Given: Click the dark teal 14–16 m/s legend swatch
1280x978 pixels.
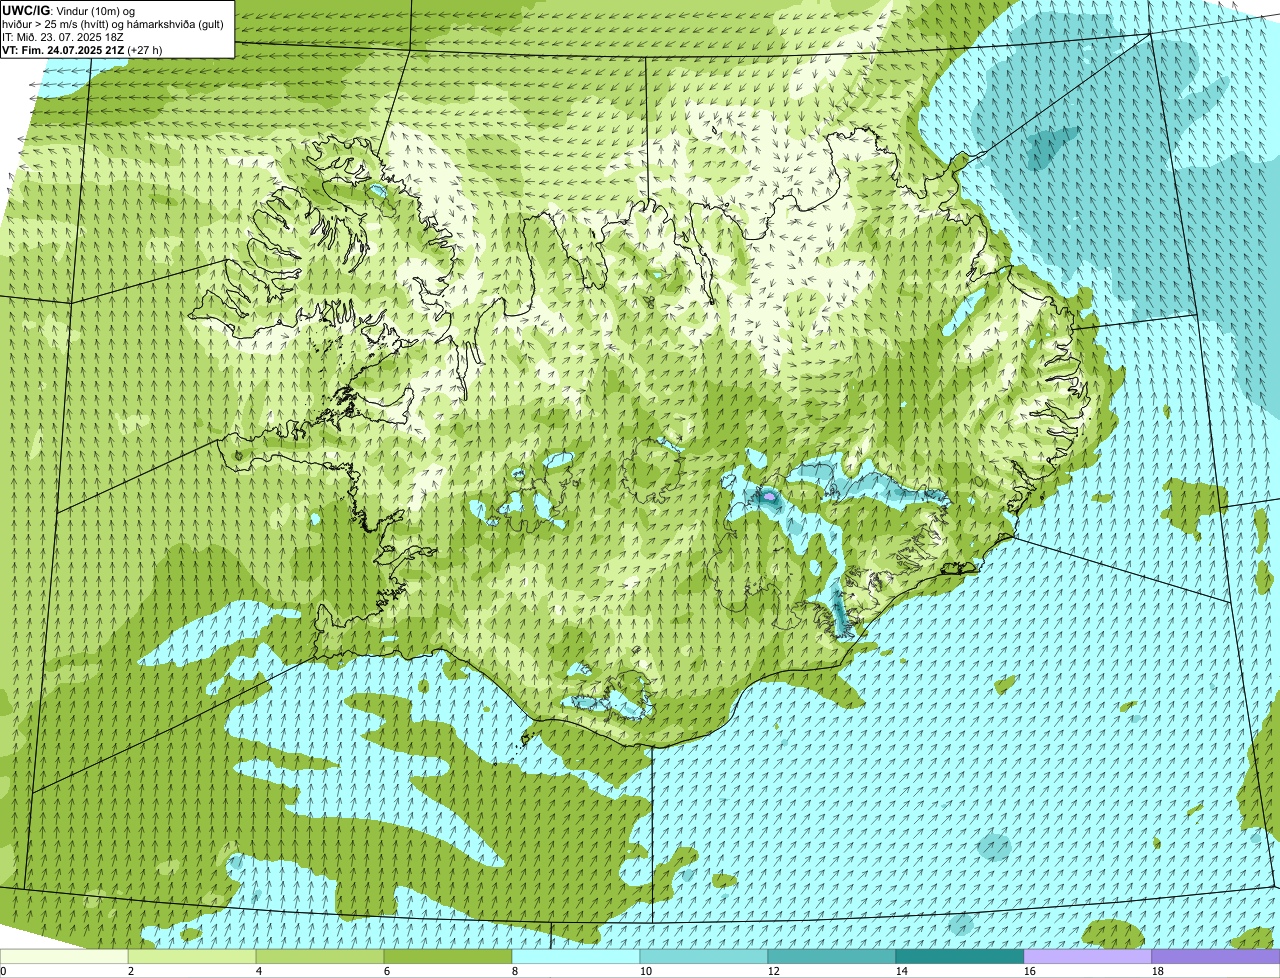Looking at the screenshot, I should coord(960,956).
